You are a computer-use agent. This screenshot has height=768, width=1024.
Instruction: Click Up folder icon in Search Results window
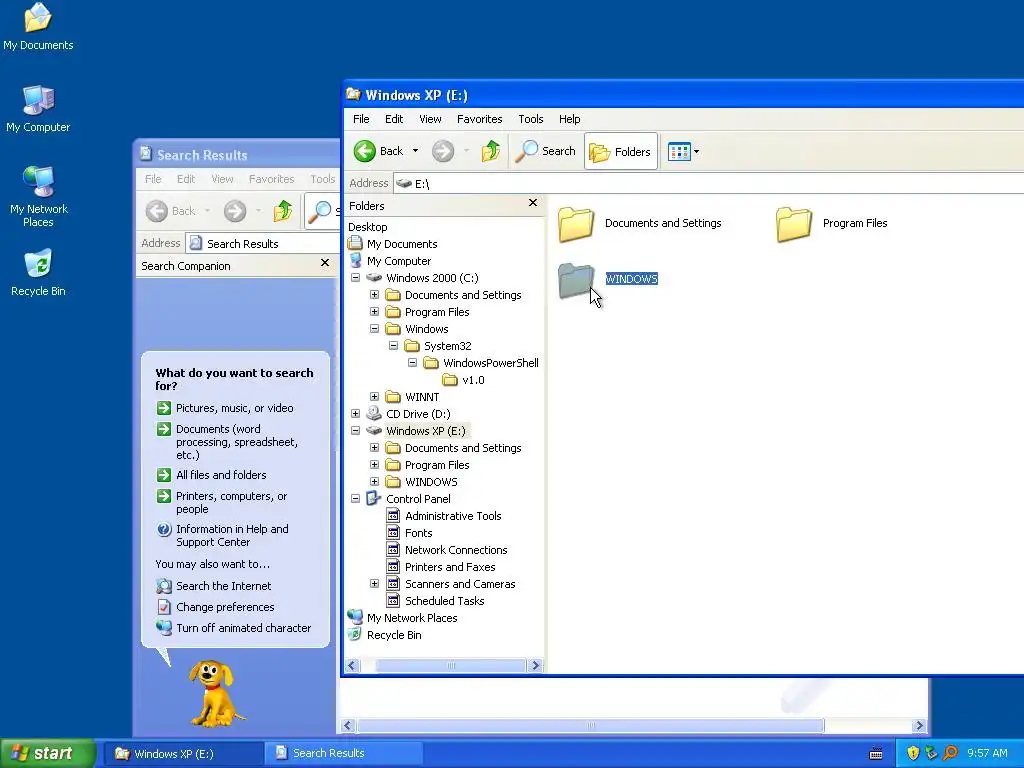283,211
